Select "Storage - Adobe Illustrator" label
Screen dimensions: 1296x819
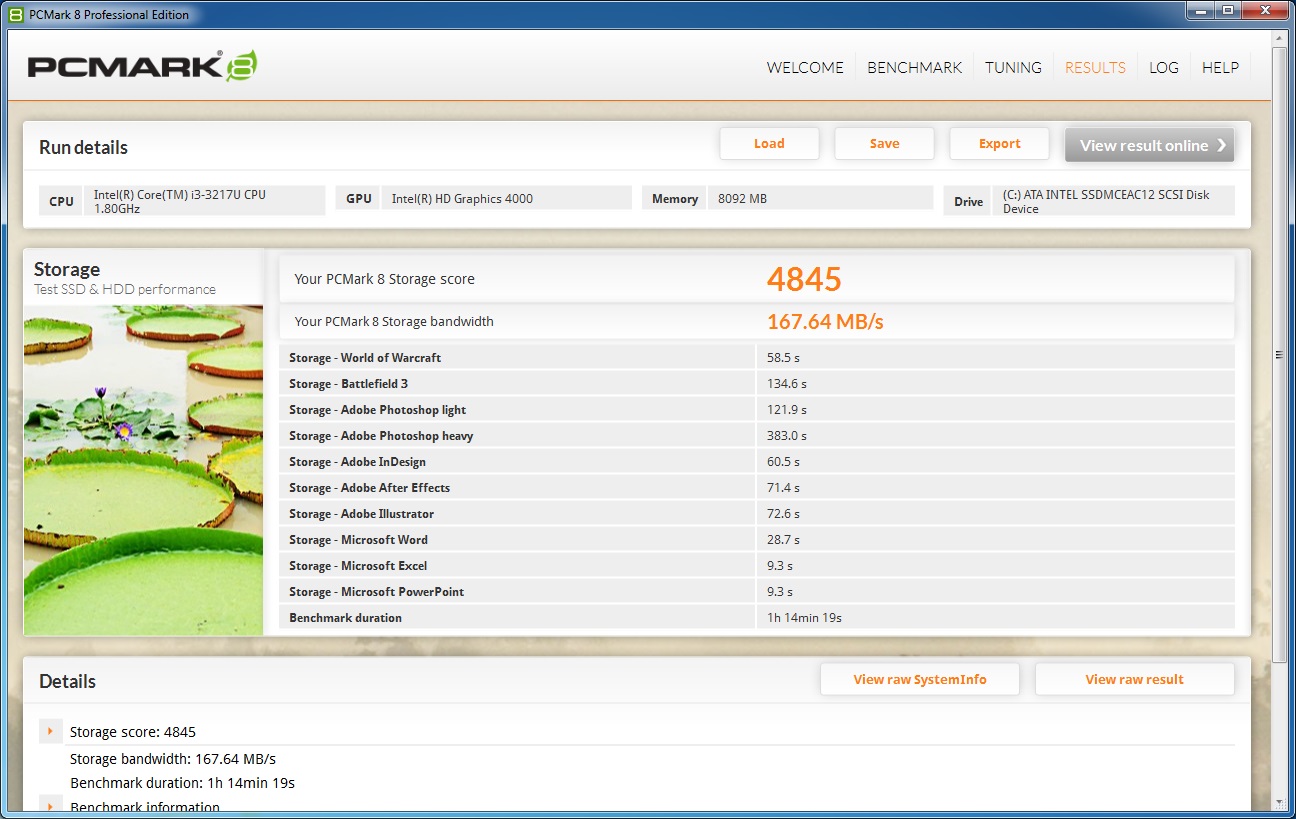click(361, 514)
